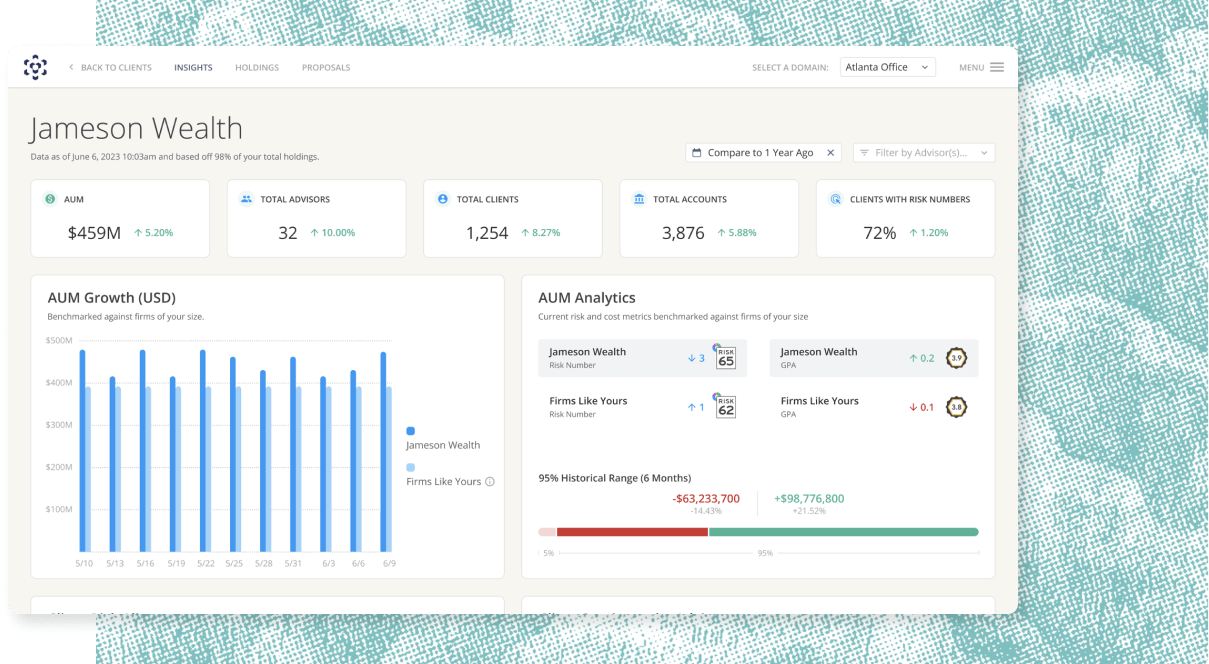Remove the Compare to 1 Year Ago filter
The width and height of the screenshot is (1209, 664).
pos(830,153)
